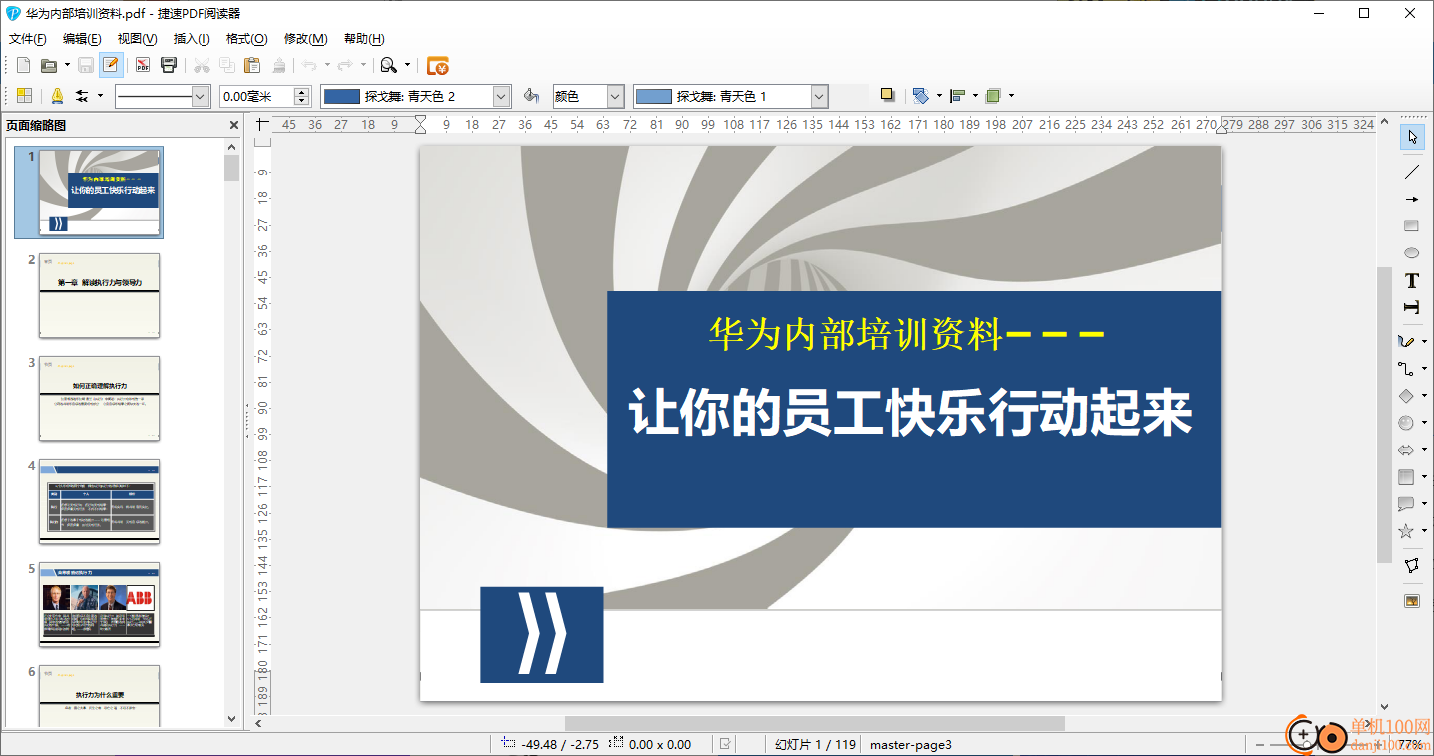Select slide 2 thumbnail 第一章

point(99,295)
